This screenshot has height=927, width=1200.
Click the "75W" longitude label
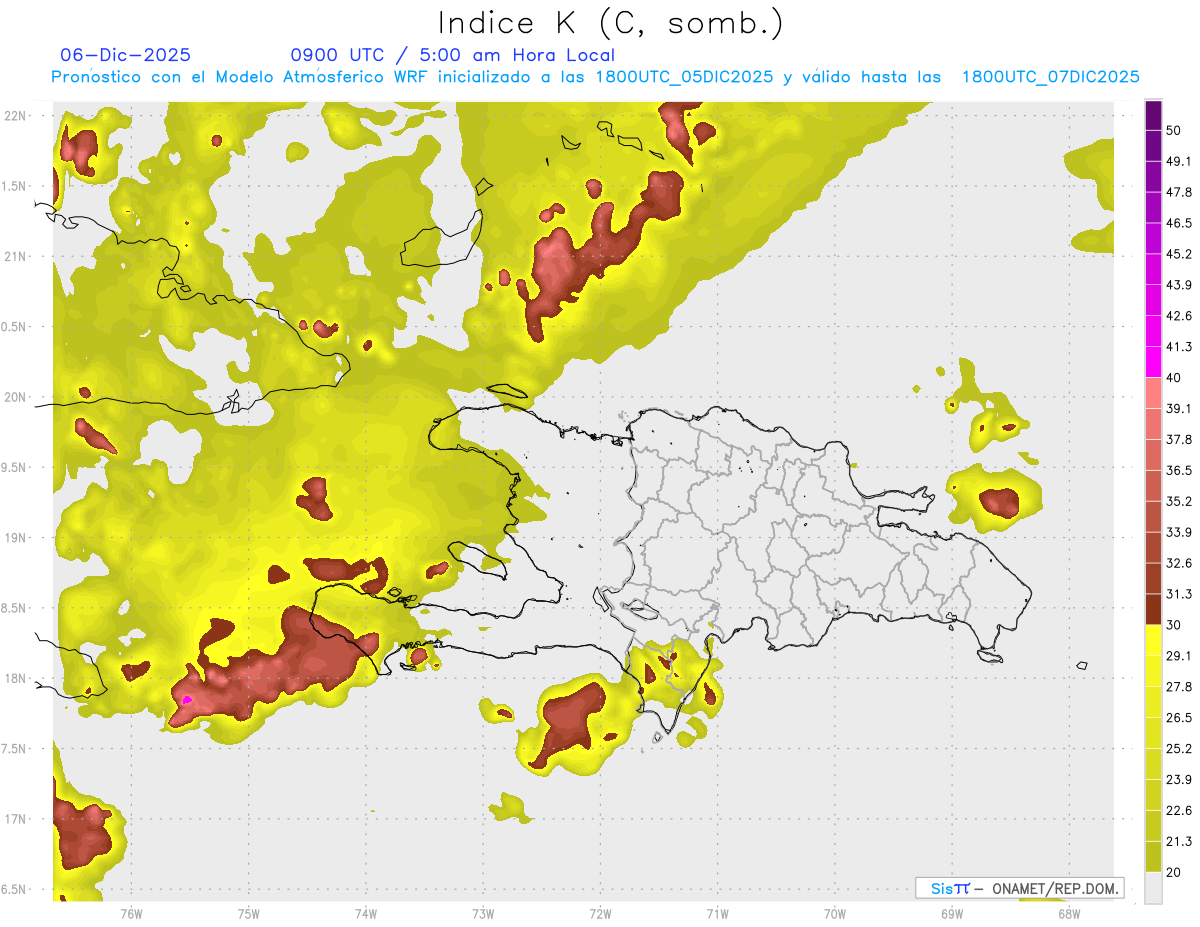click(x=249, y=914)
